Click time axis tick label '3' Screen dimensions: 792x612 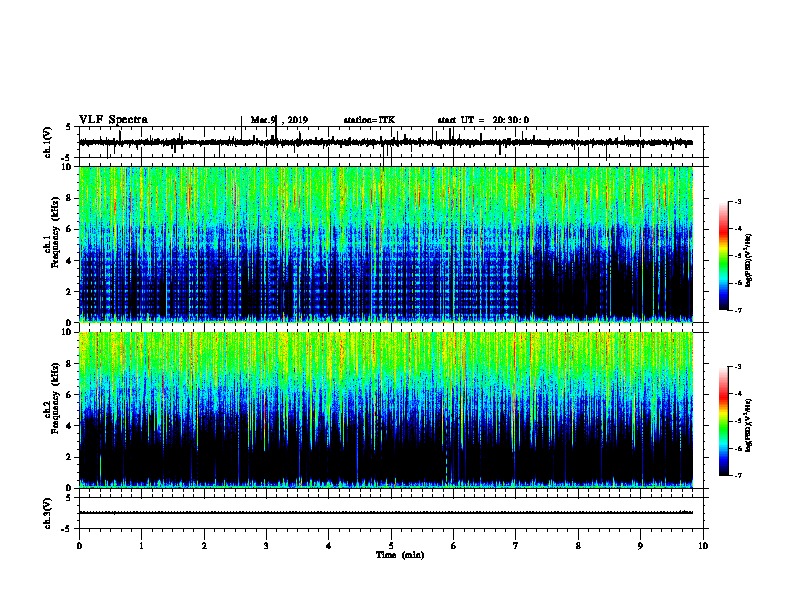pos(266,546)
